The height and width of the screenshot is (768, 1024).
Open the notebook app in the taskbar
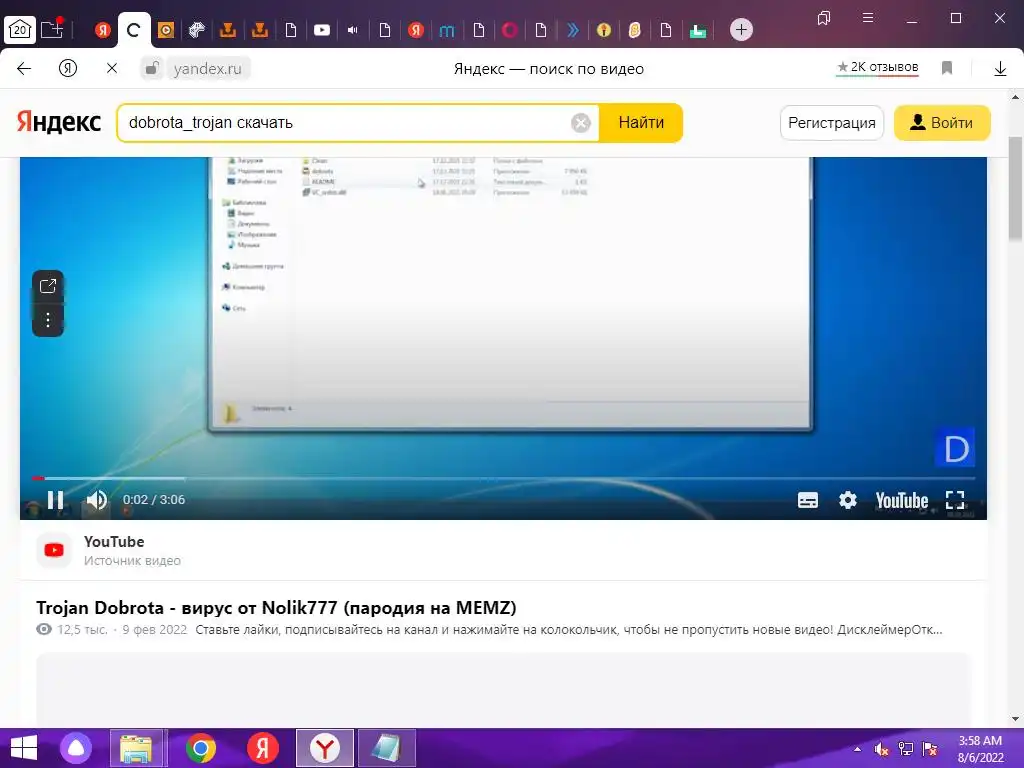tap(387, 748)
